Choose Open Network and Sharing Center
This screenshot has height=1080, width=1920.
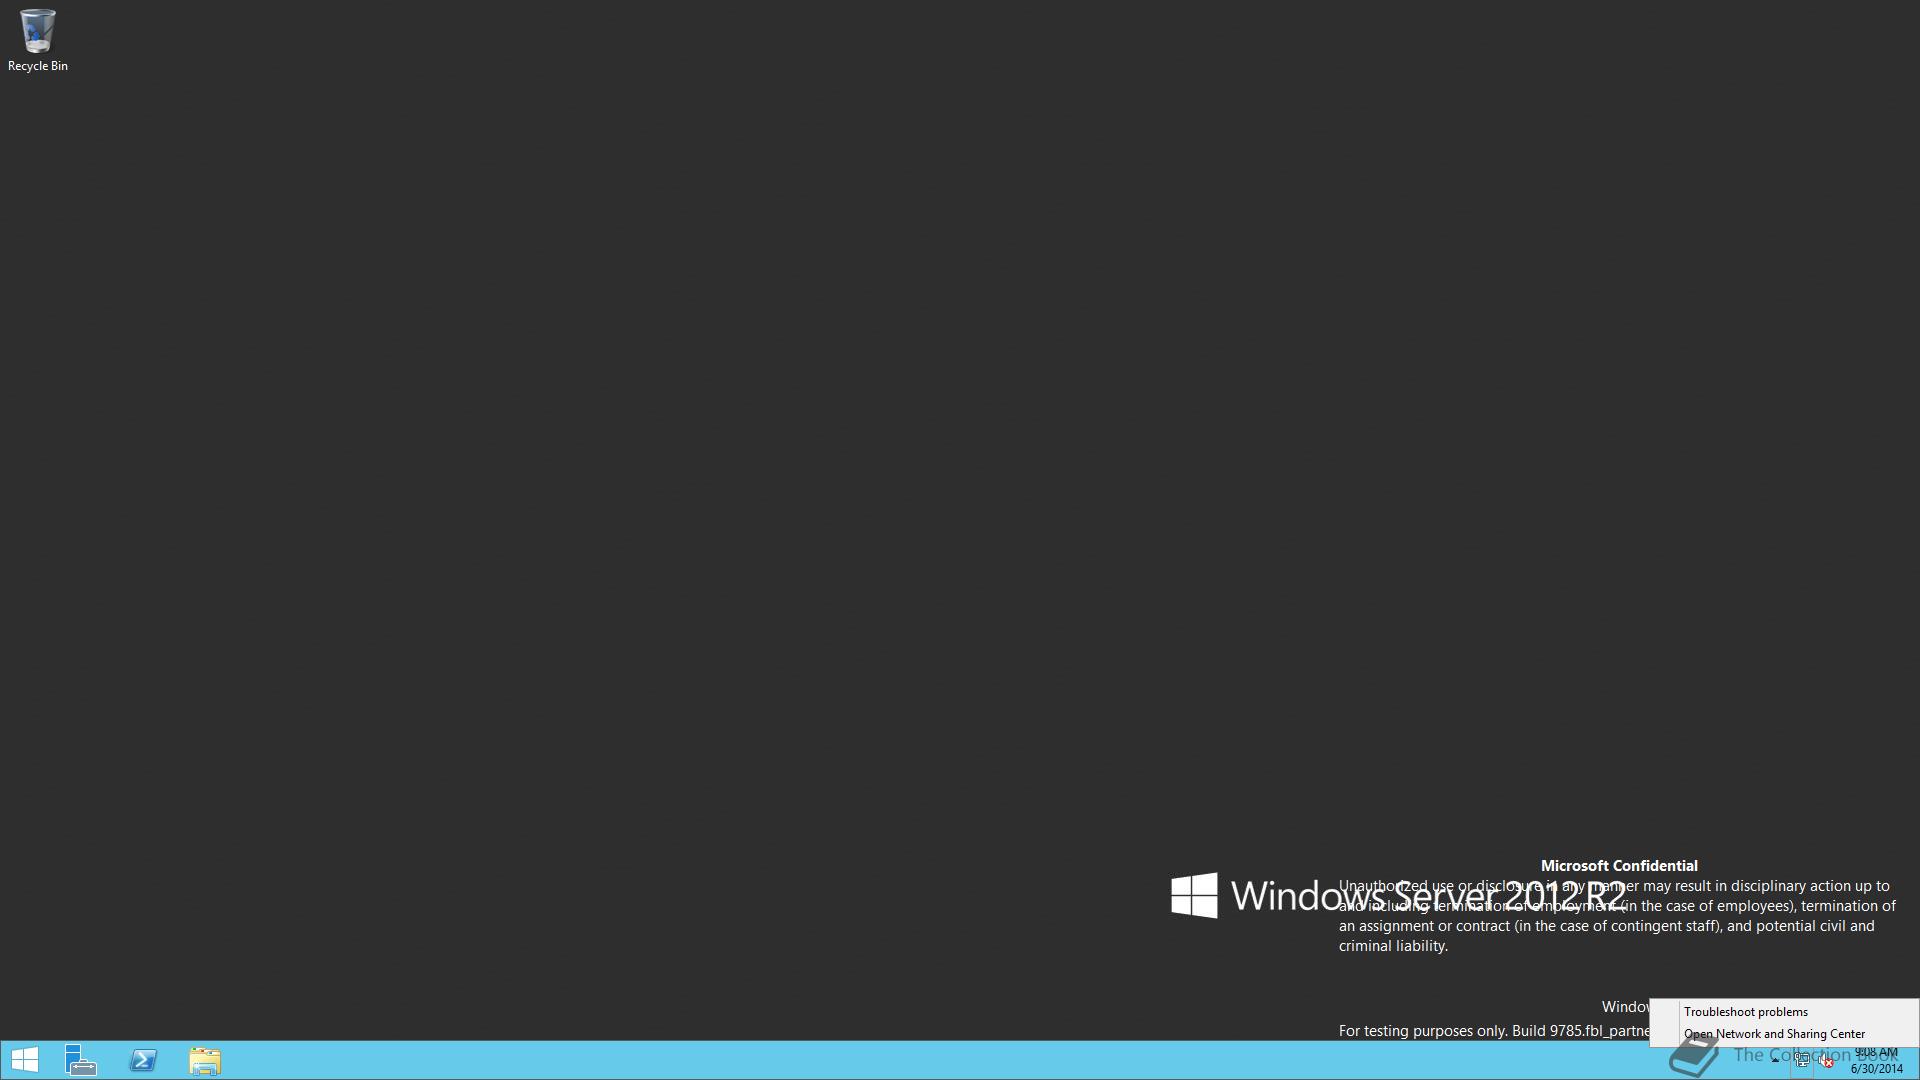[1784, 1034]
